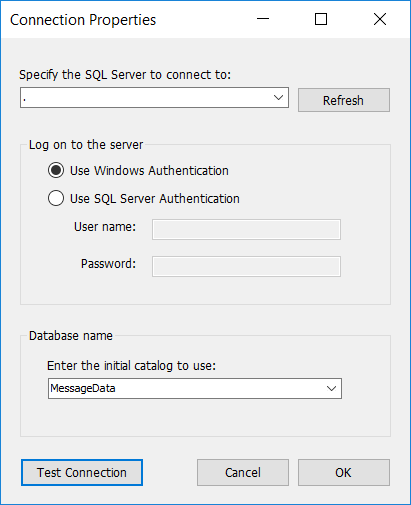Click the MessageData catalog text box
Image resolution: width=411 pixels, height=505 pixels.
(185, 388)
